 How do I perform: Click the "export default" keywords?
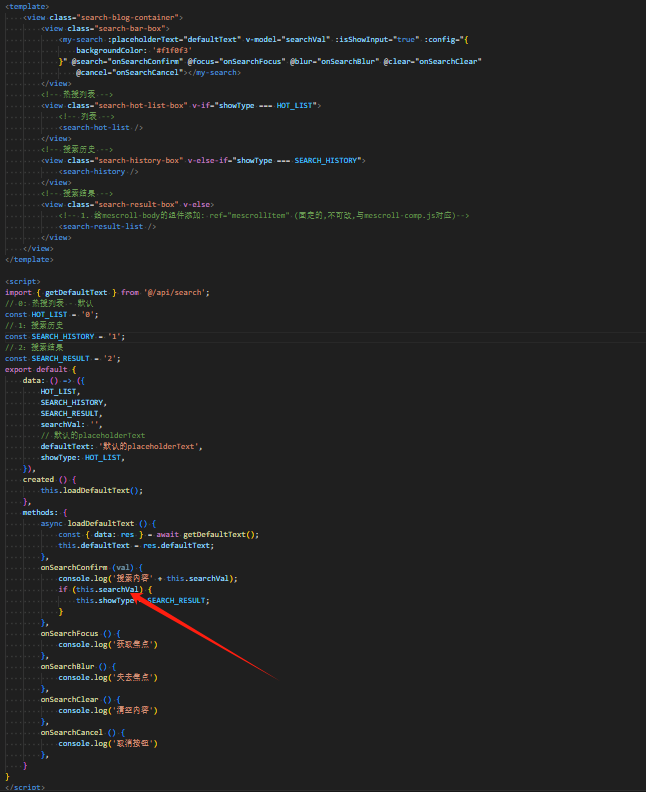[x=36, y=370]
